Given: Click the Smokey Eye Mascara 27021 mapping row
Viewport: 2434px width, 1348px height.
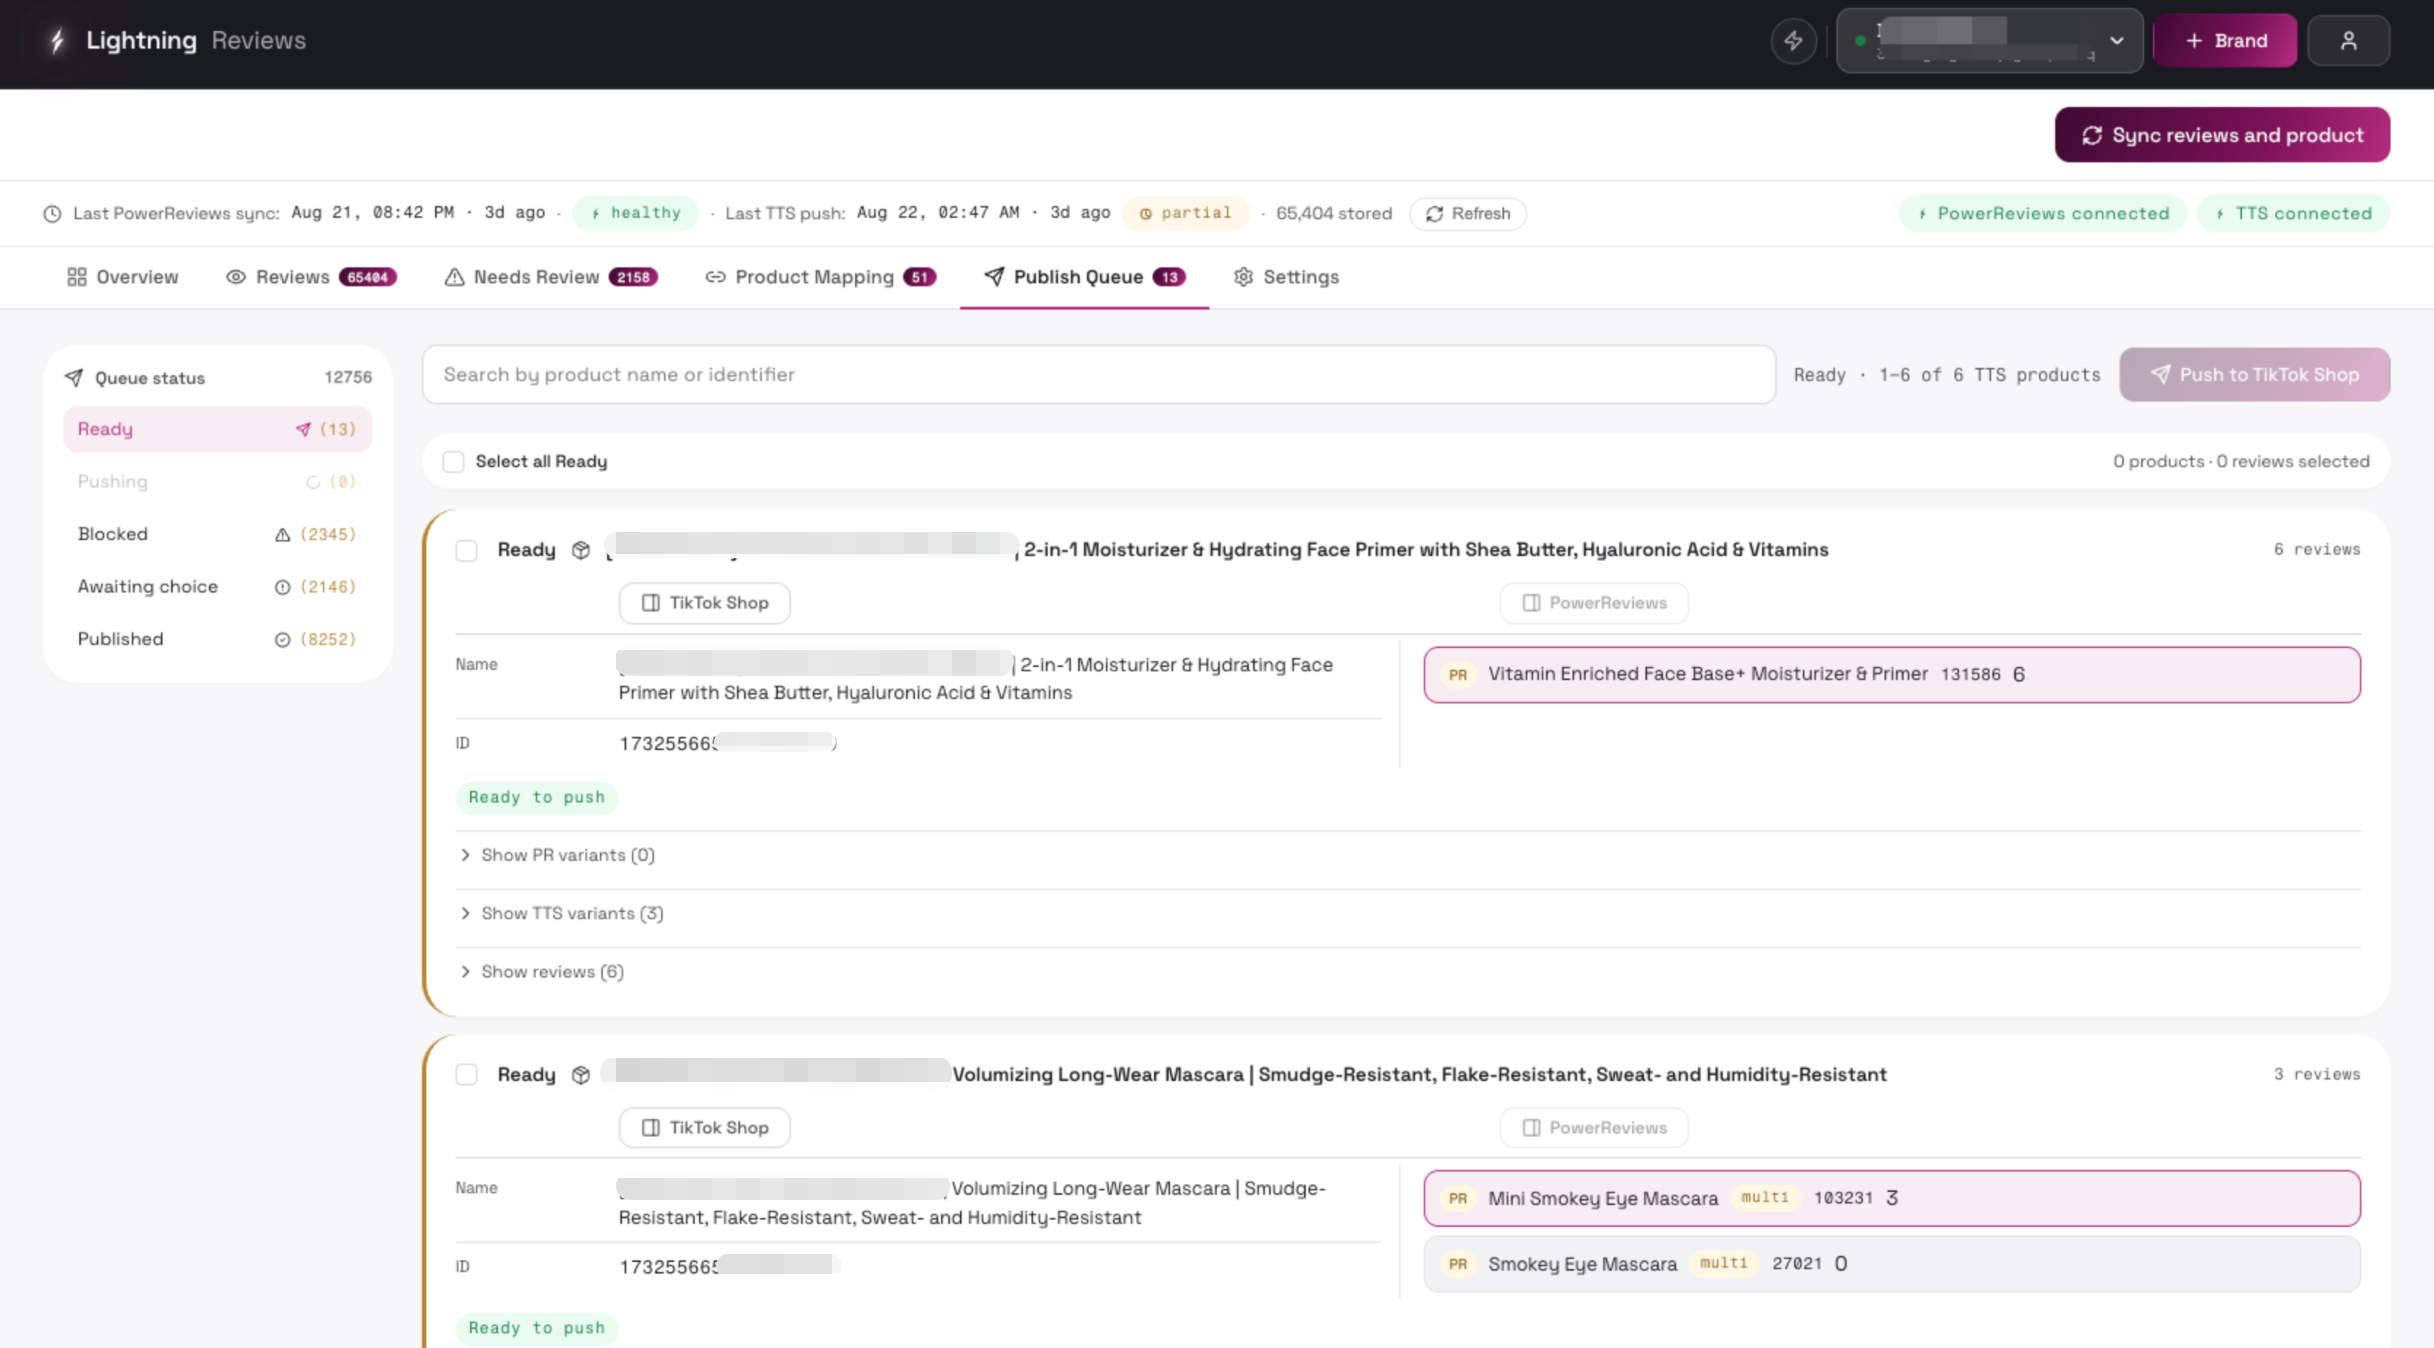Looking at the screenshot, I should click(x=1892, y=1265).
